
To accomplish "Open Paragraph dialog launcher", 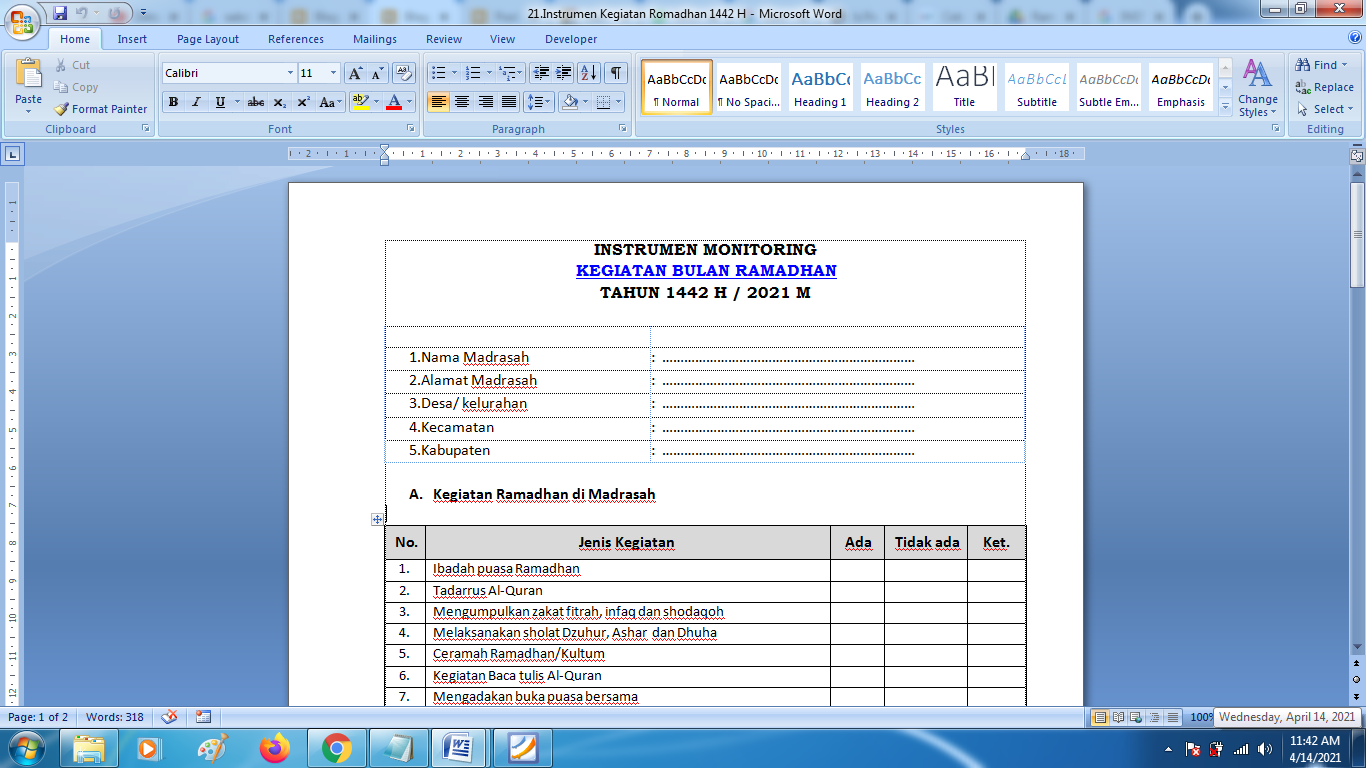I will coord(622,129).
